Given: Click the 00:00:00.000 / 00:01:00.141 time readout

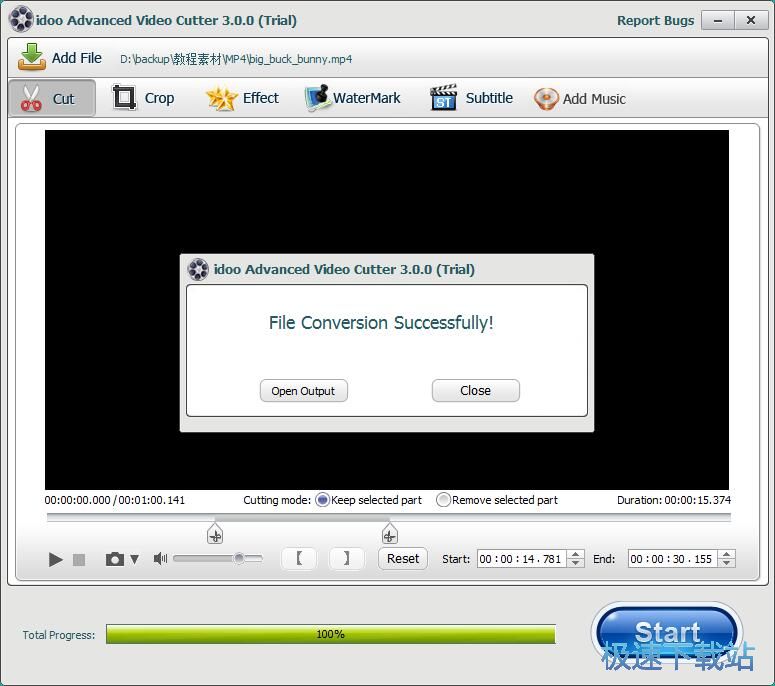Looking at the screenshot, I should [x=115, y=500].
